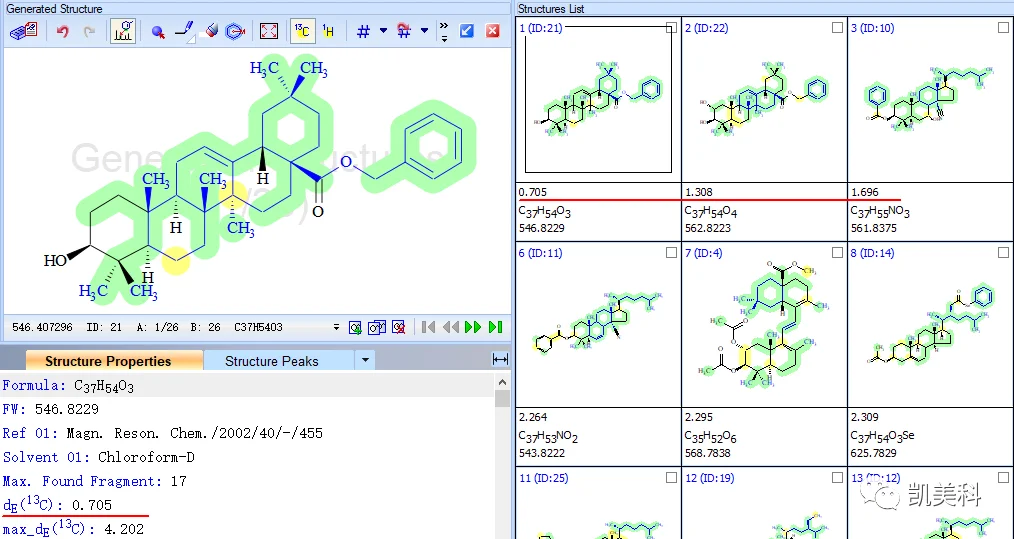Open the tab list dropdown arrow
Viewport: 1014px width, 539px height.
point(365,360)
